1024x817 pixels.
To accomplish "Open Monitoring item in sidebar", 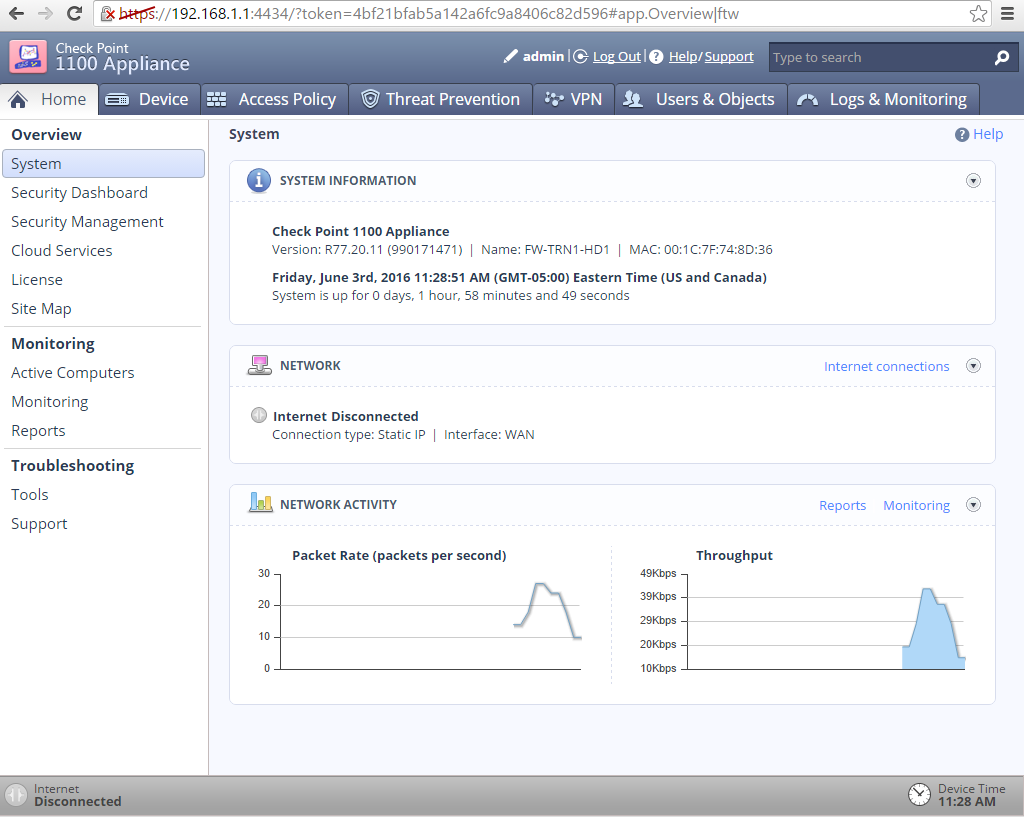I will point(50,402).
